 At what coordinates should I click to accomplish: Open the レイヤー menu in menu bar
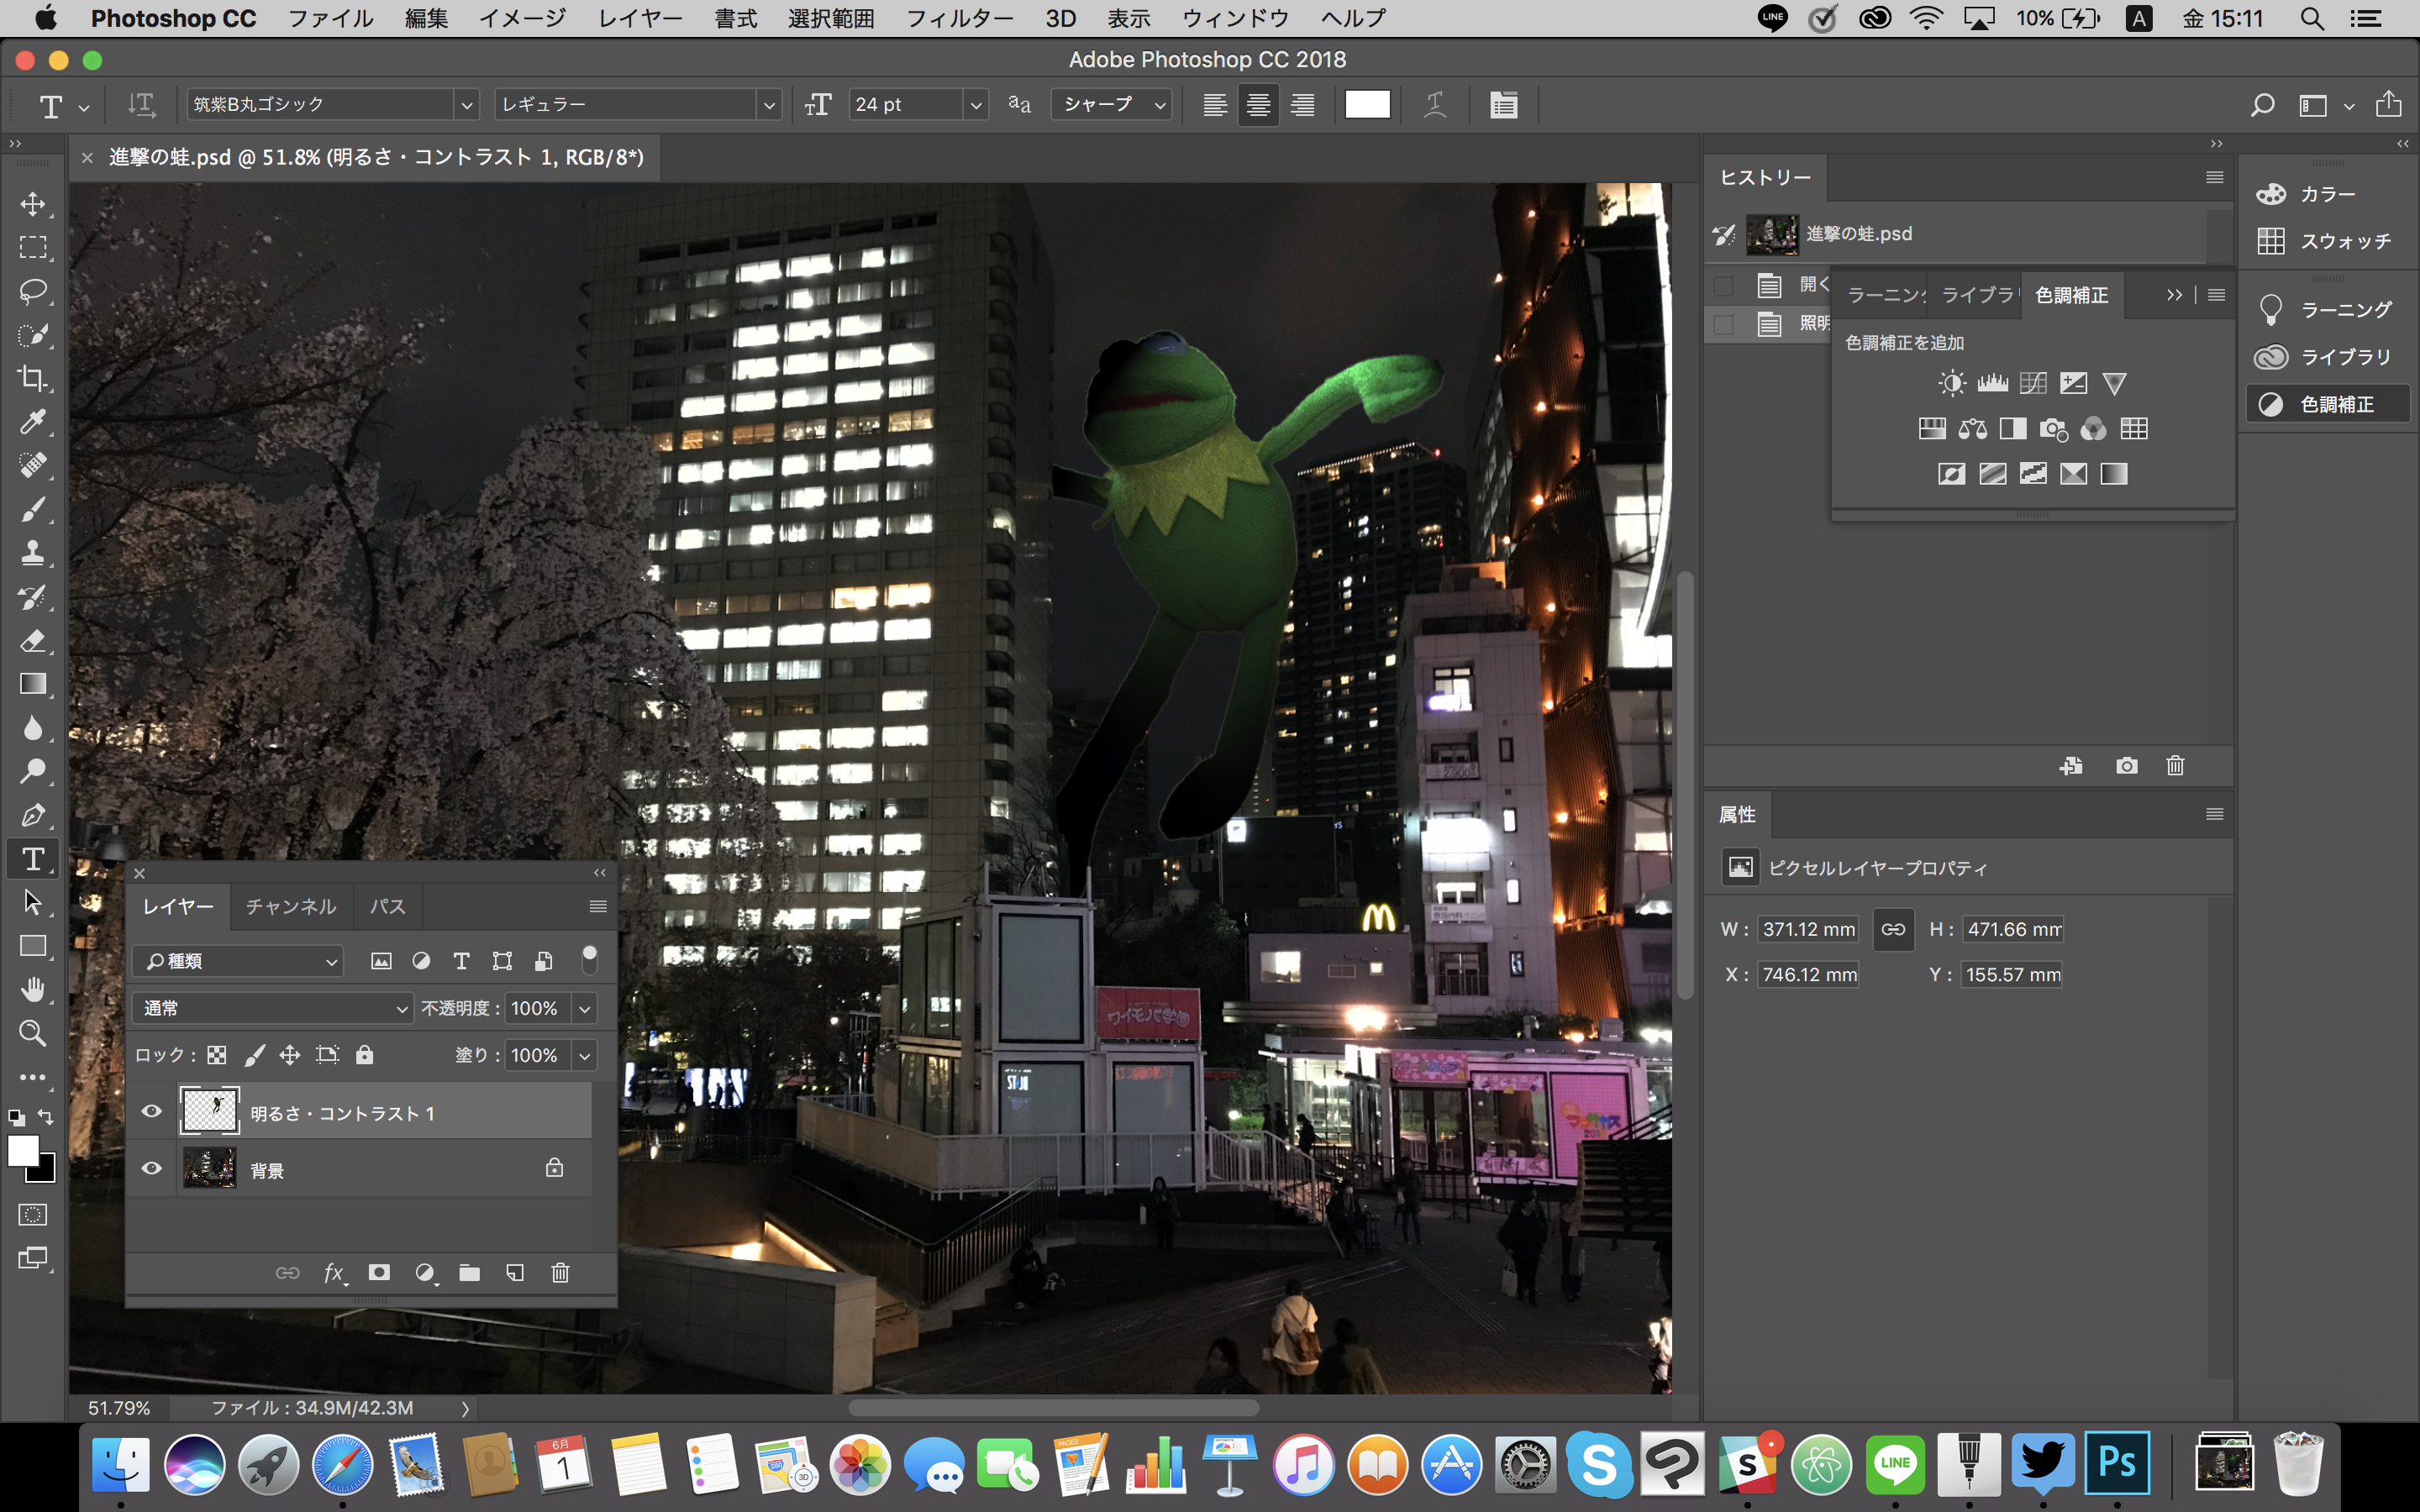click(x=640, y=18)
